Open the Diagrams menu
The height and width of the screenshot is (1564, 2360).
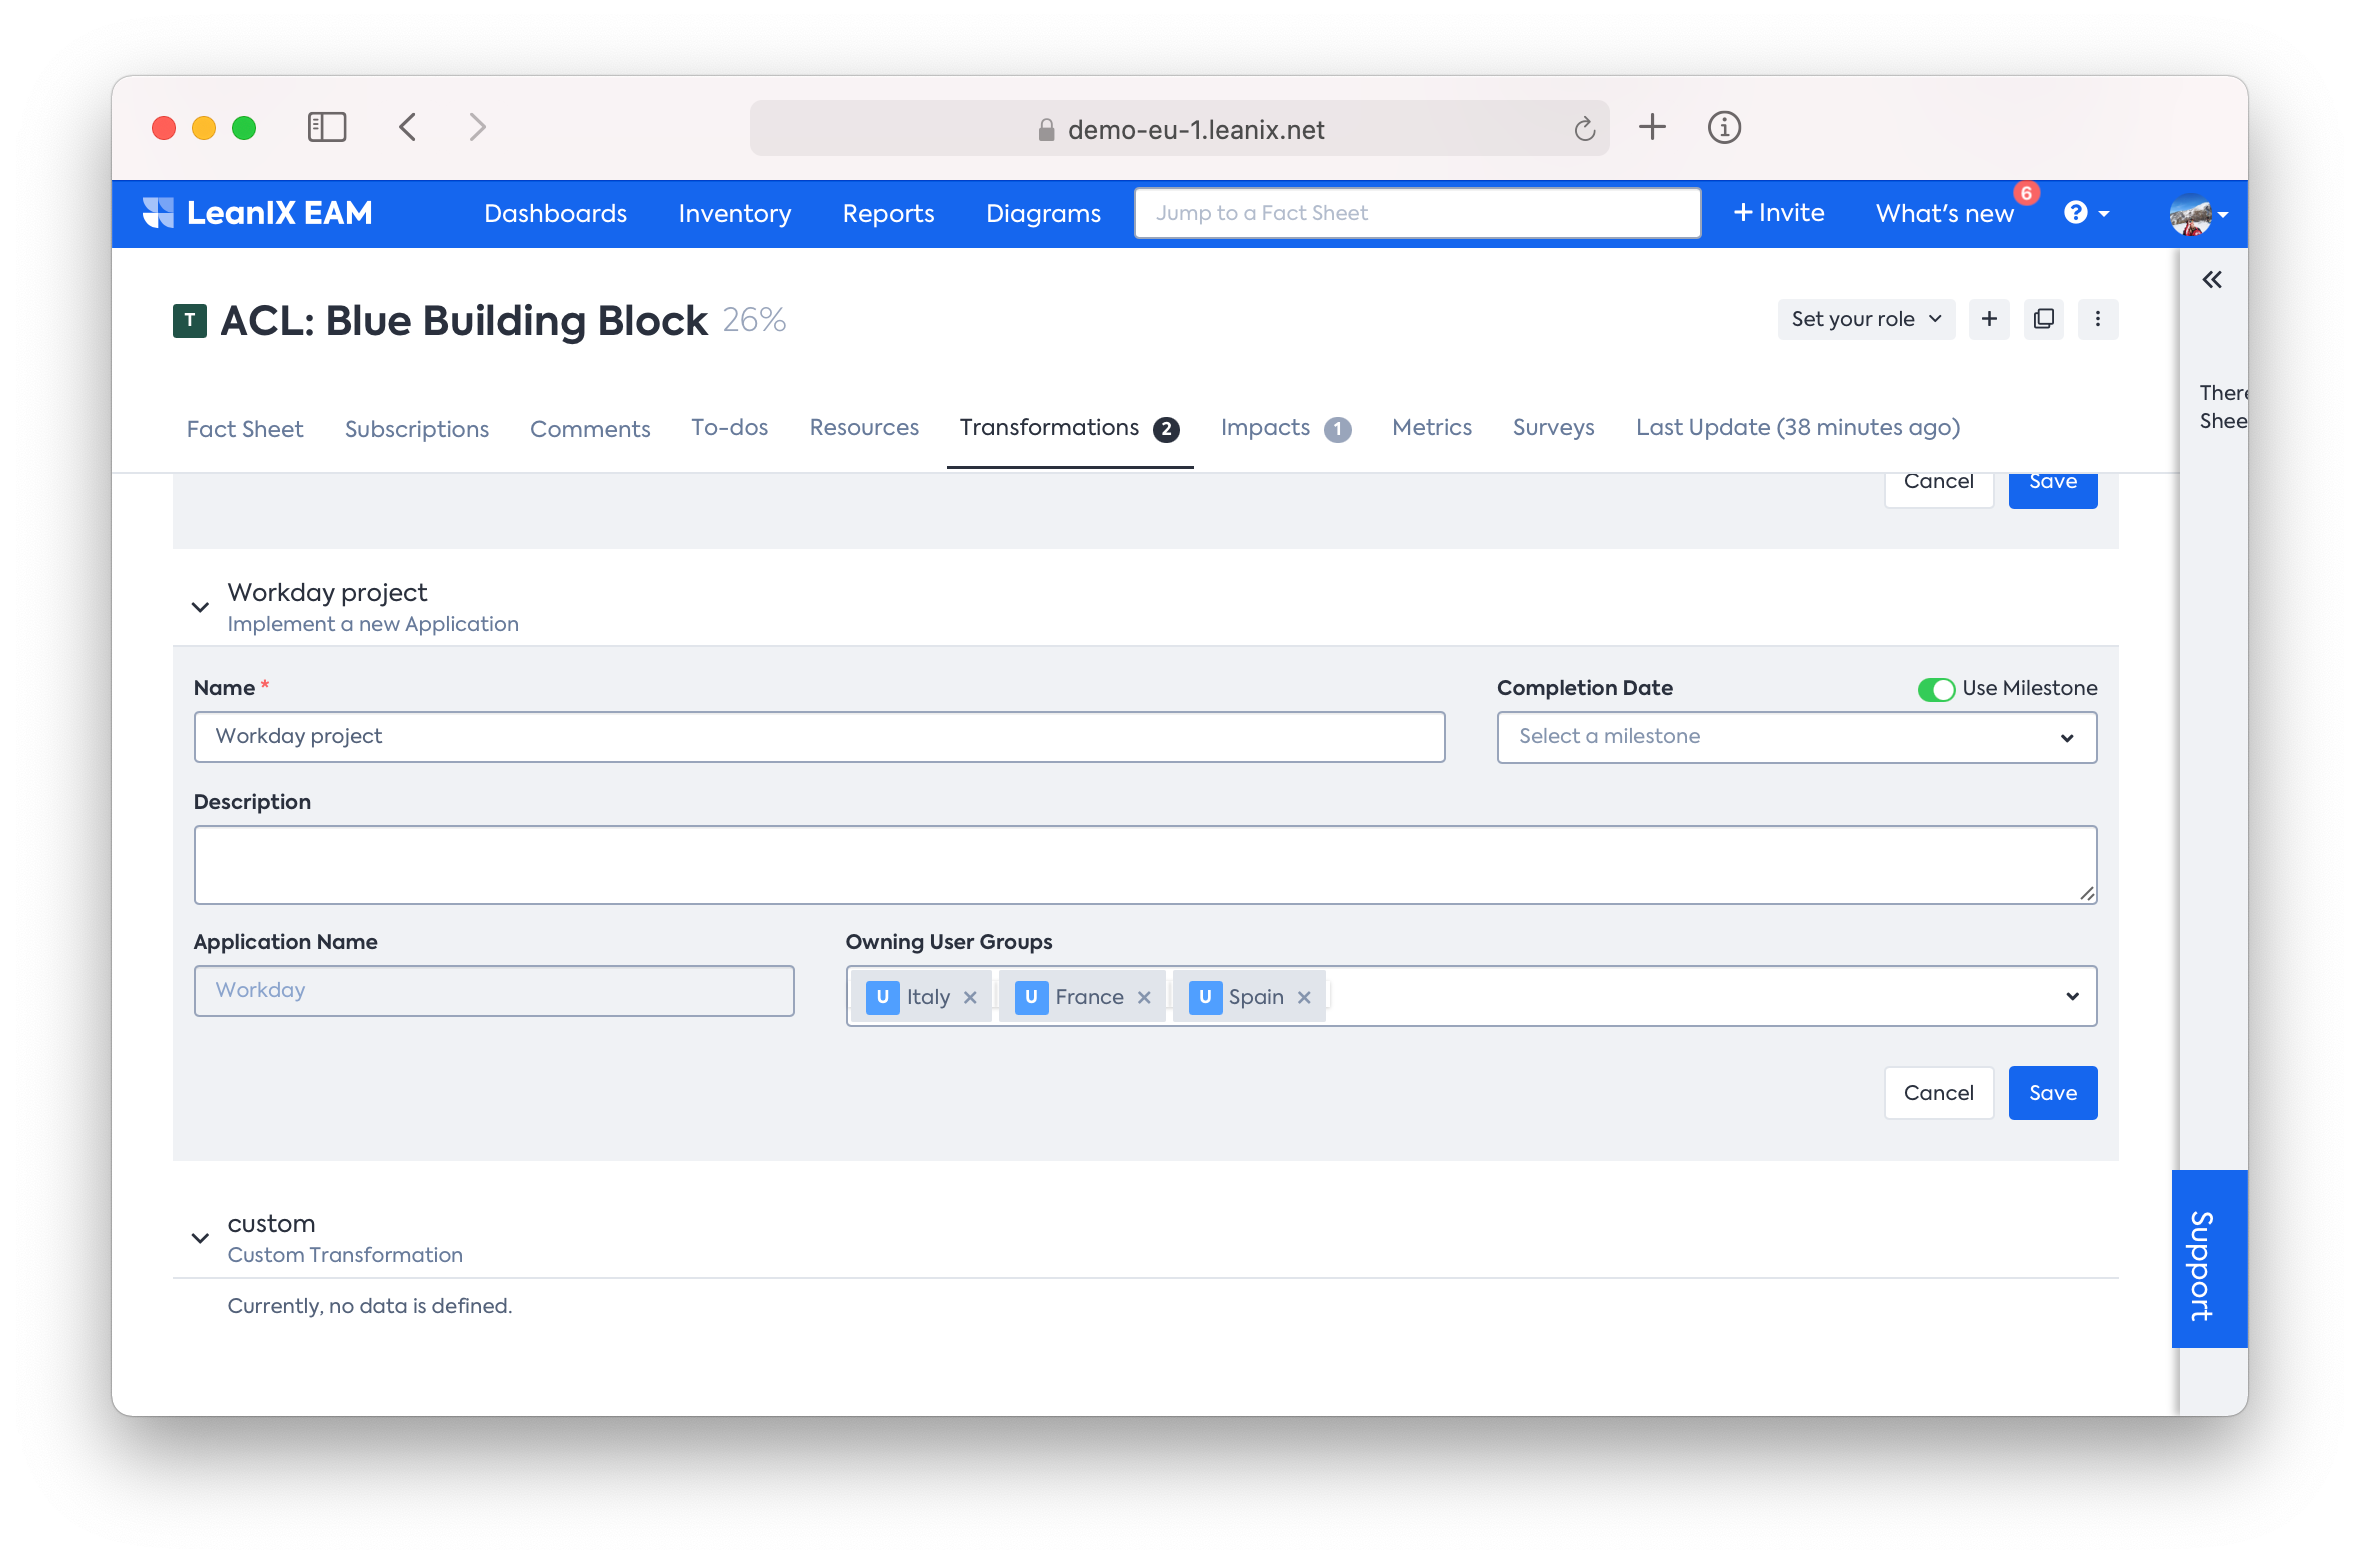[1042, 213]
